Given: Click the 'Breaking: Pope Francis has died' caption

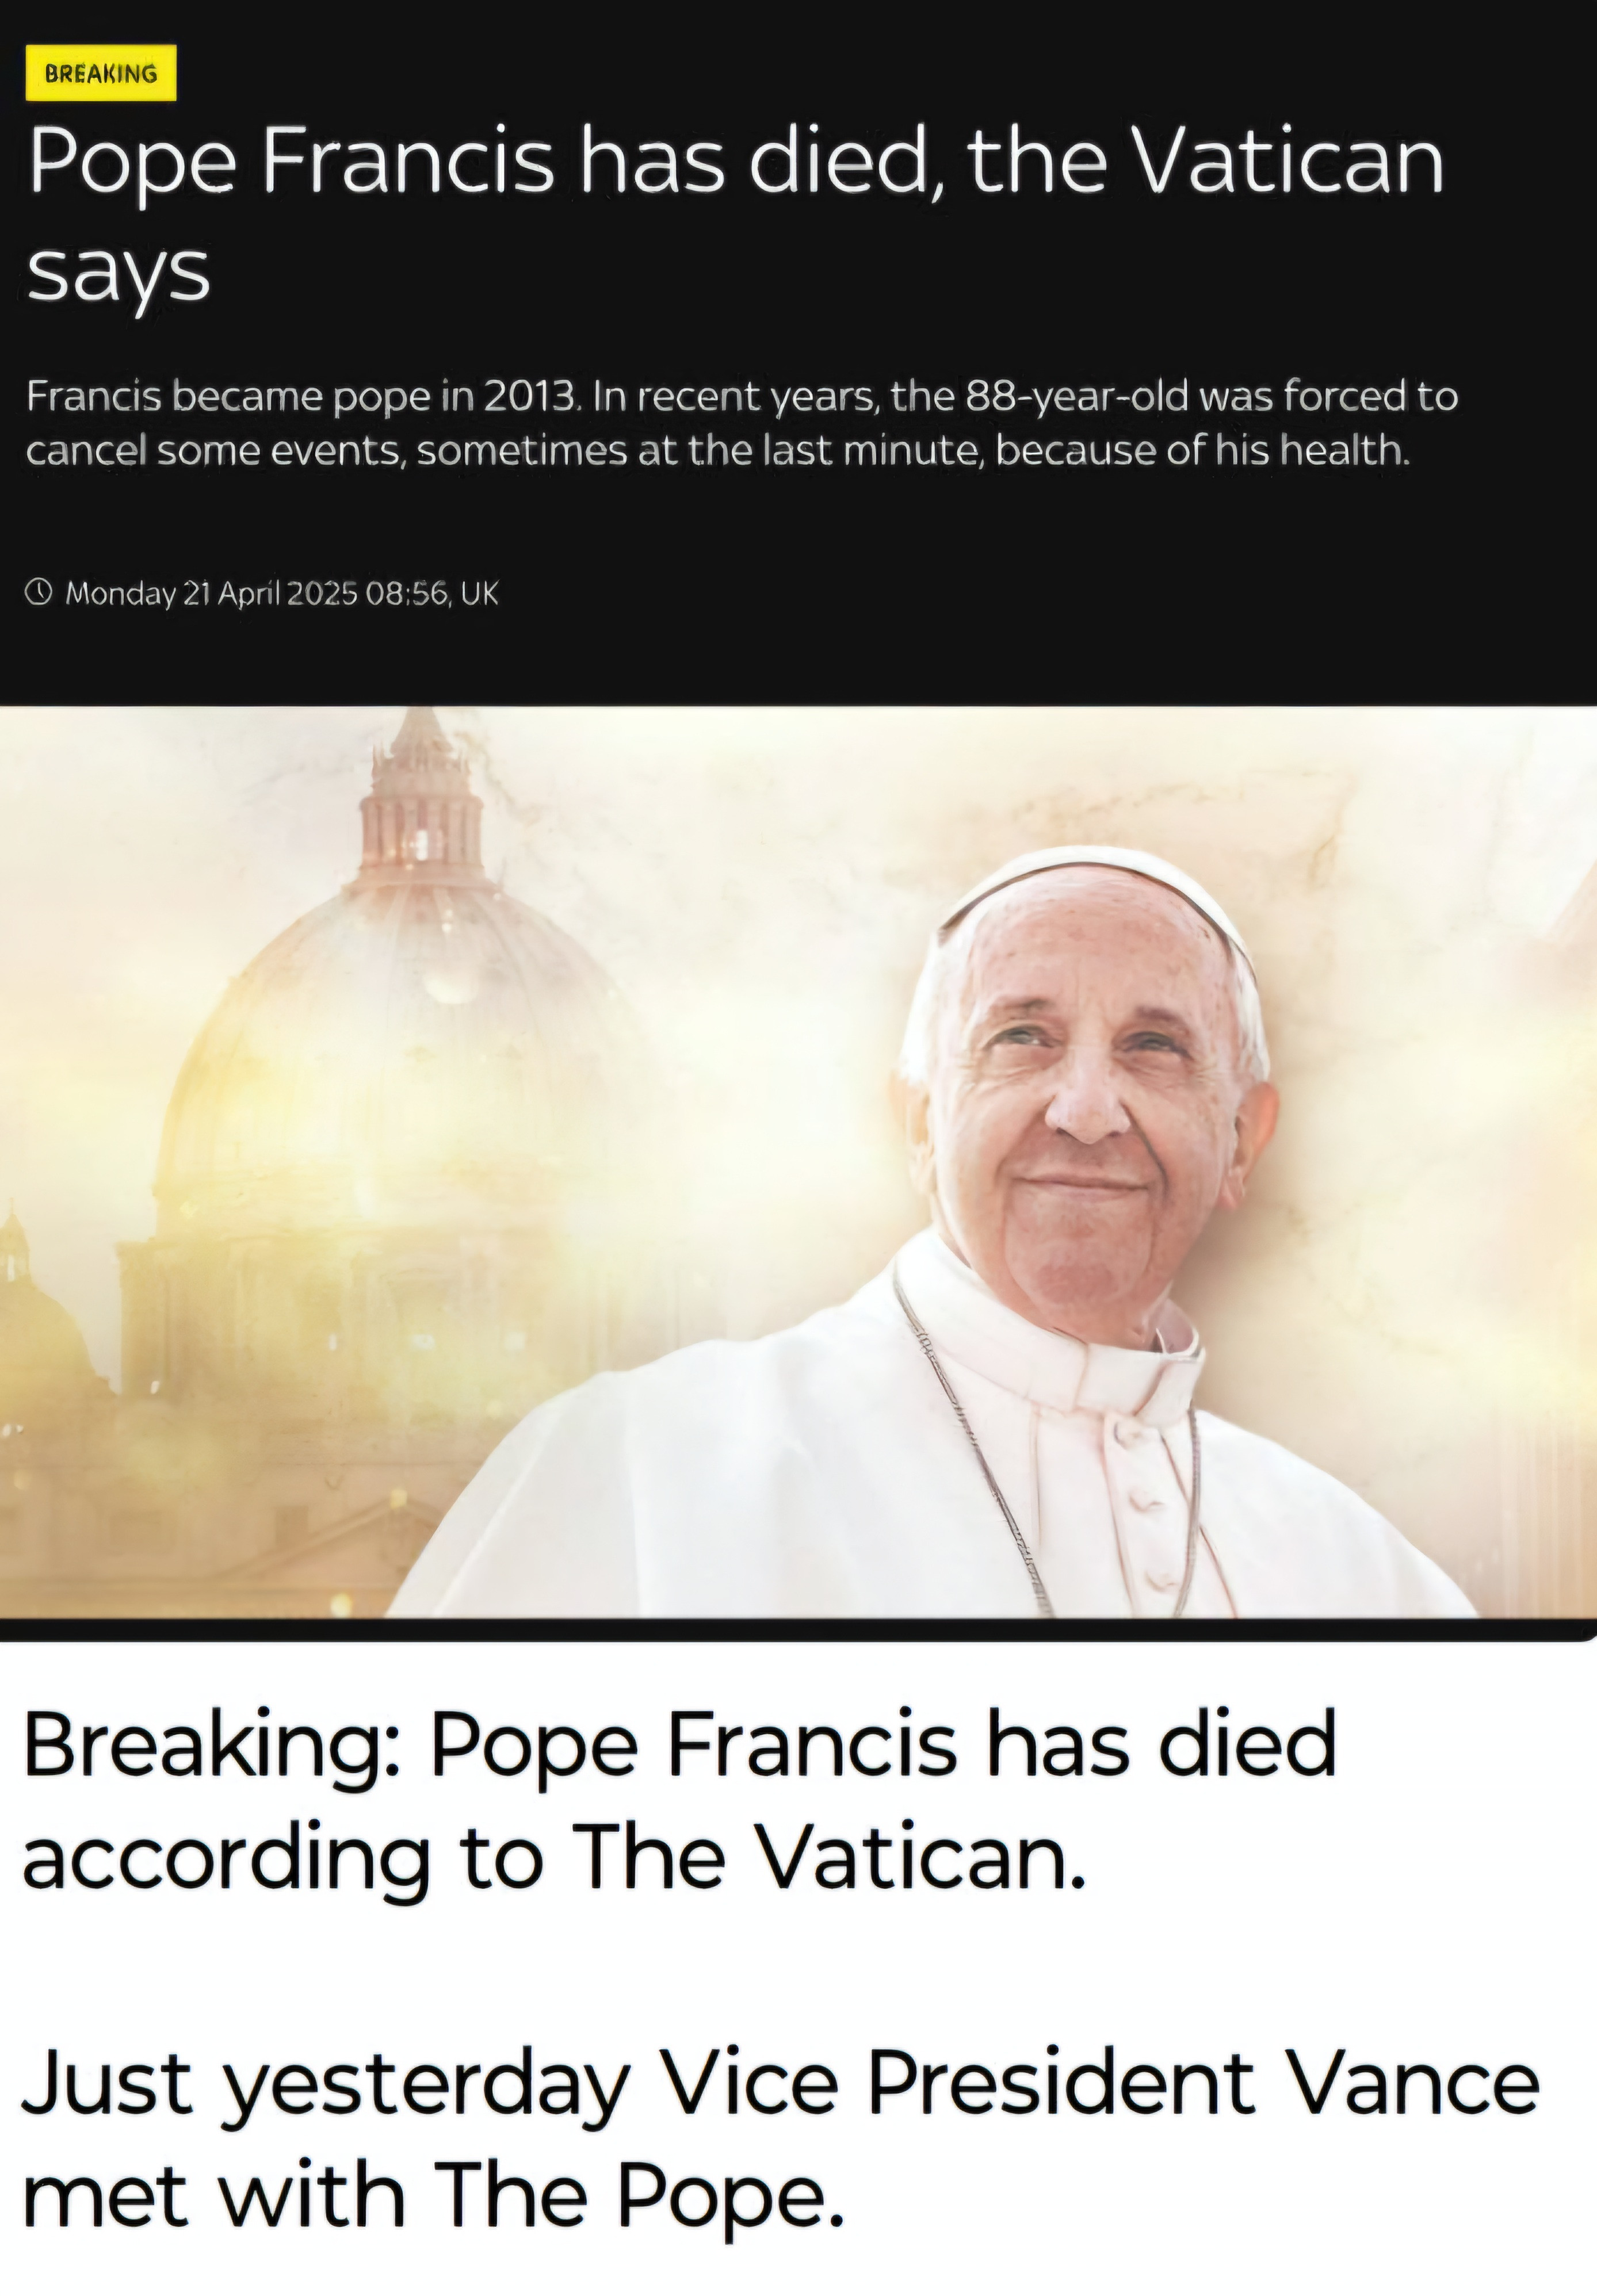Looking at the screenshot, I should point(679,1747).
